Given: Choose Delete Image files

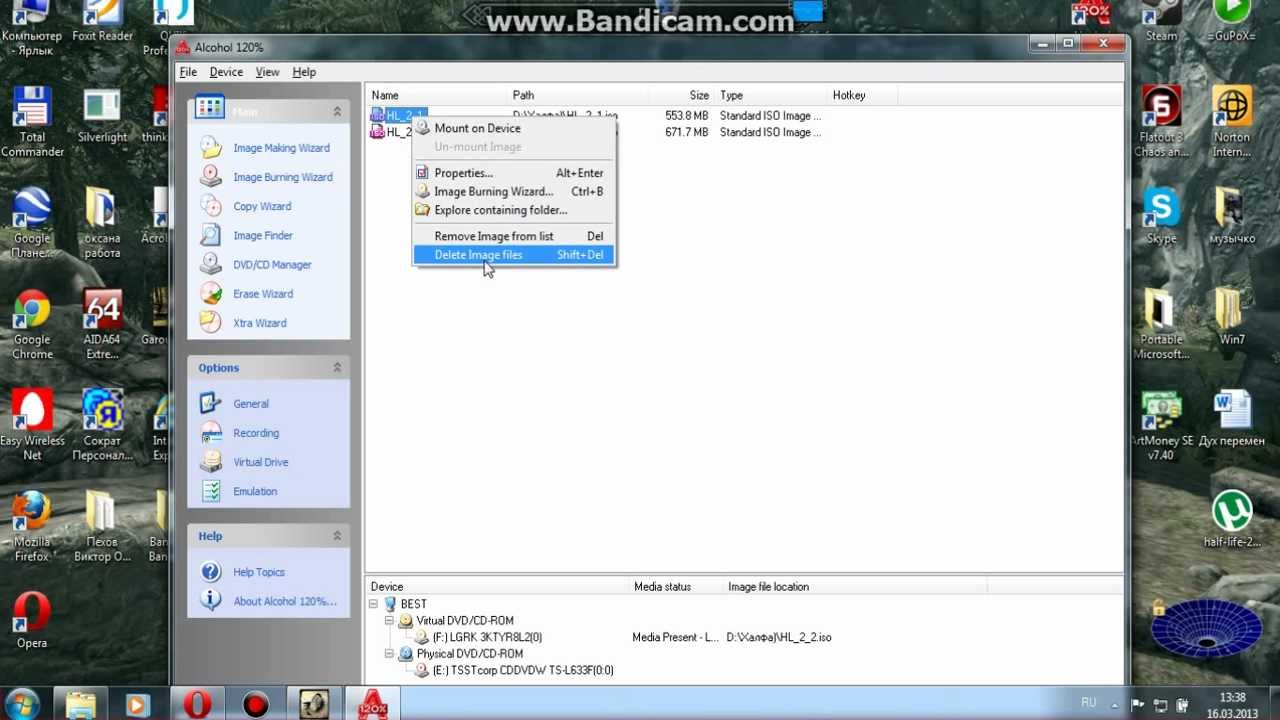Looking at the screenshot, I should coord(514,255).
